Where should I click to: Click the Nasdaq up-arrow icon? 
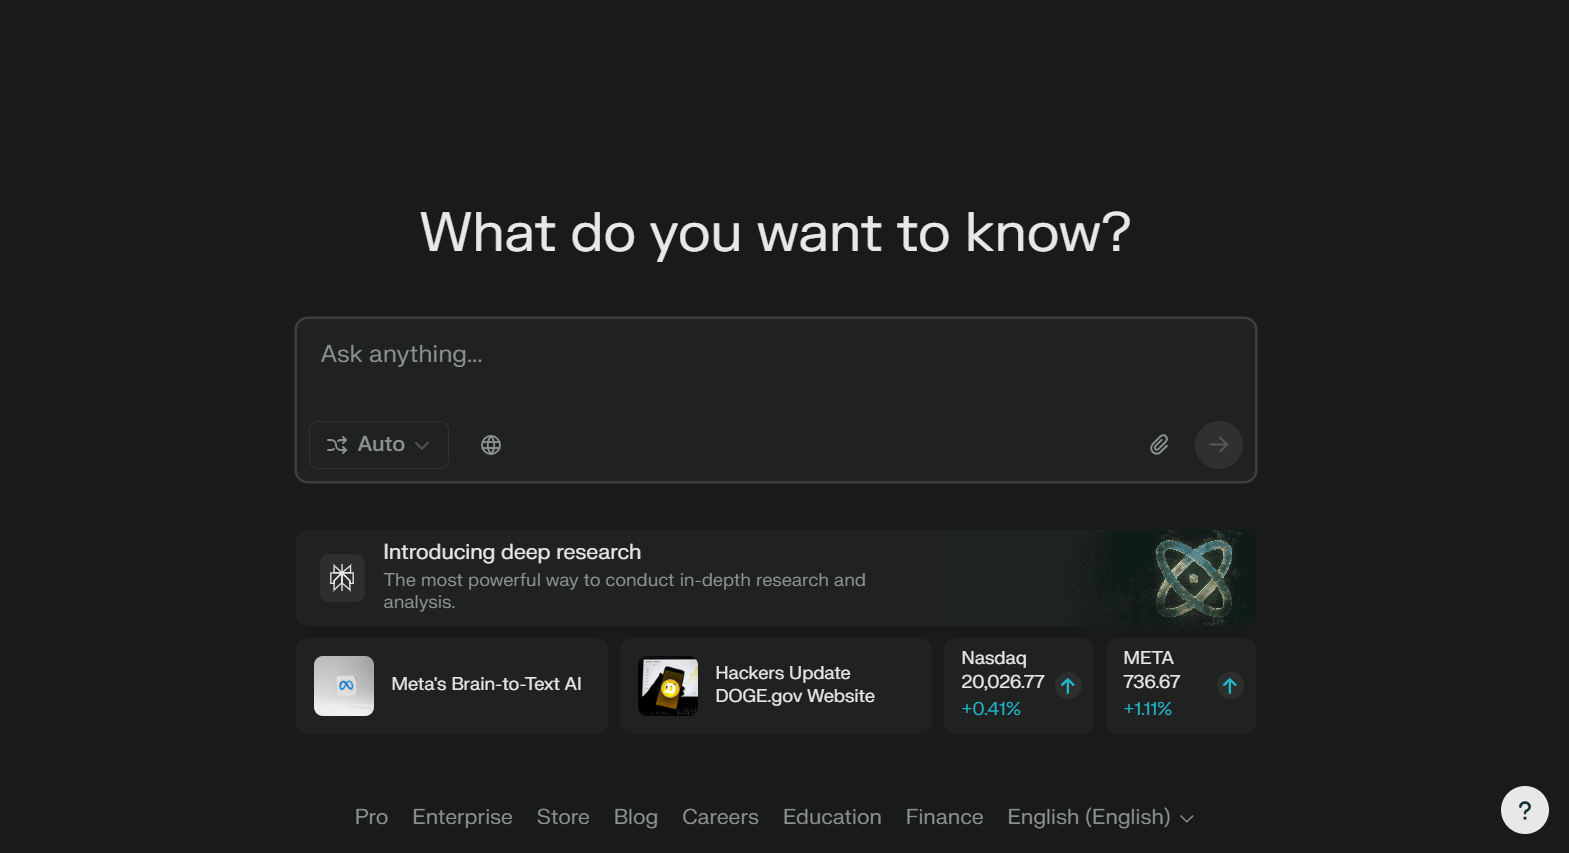(1068, 686)
